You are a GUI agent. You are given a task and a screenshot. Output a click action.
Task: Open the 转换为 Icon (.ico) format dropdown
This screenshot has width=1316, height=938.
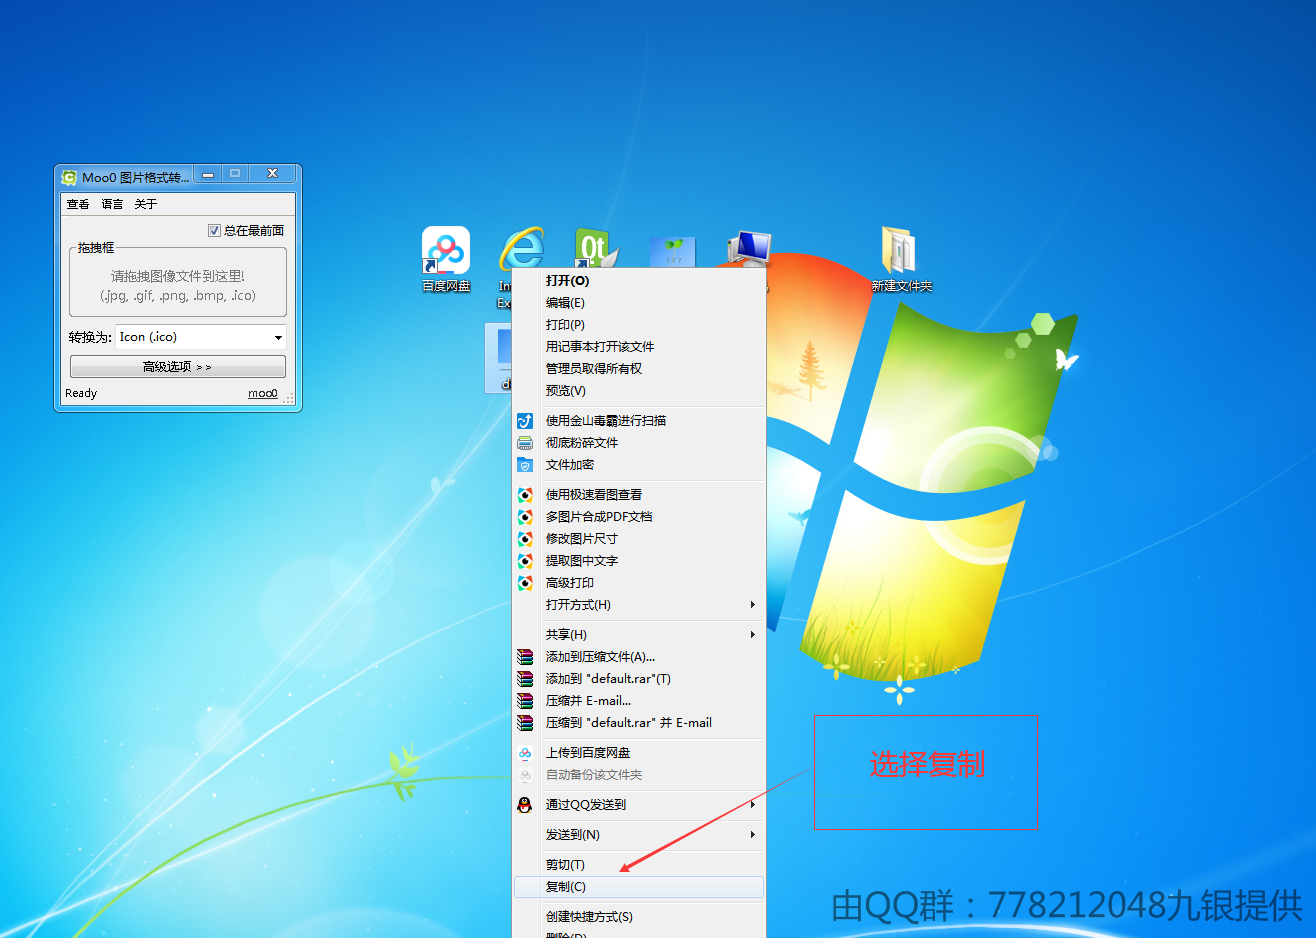(x=201, y=337)
